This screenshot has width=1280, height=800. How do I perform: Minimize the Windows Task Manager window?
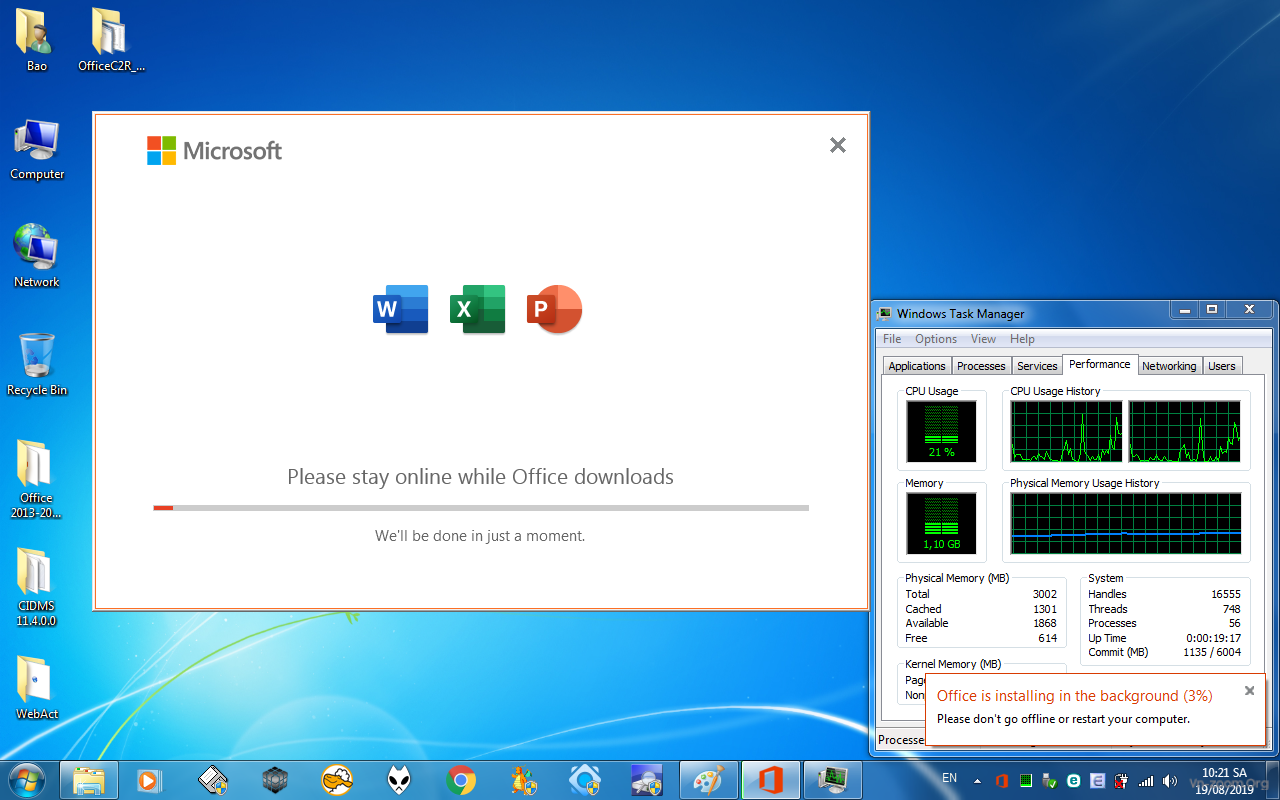pos(1185,310)
